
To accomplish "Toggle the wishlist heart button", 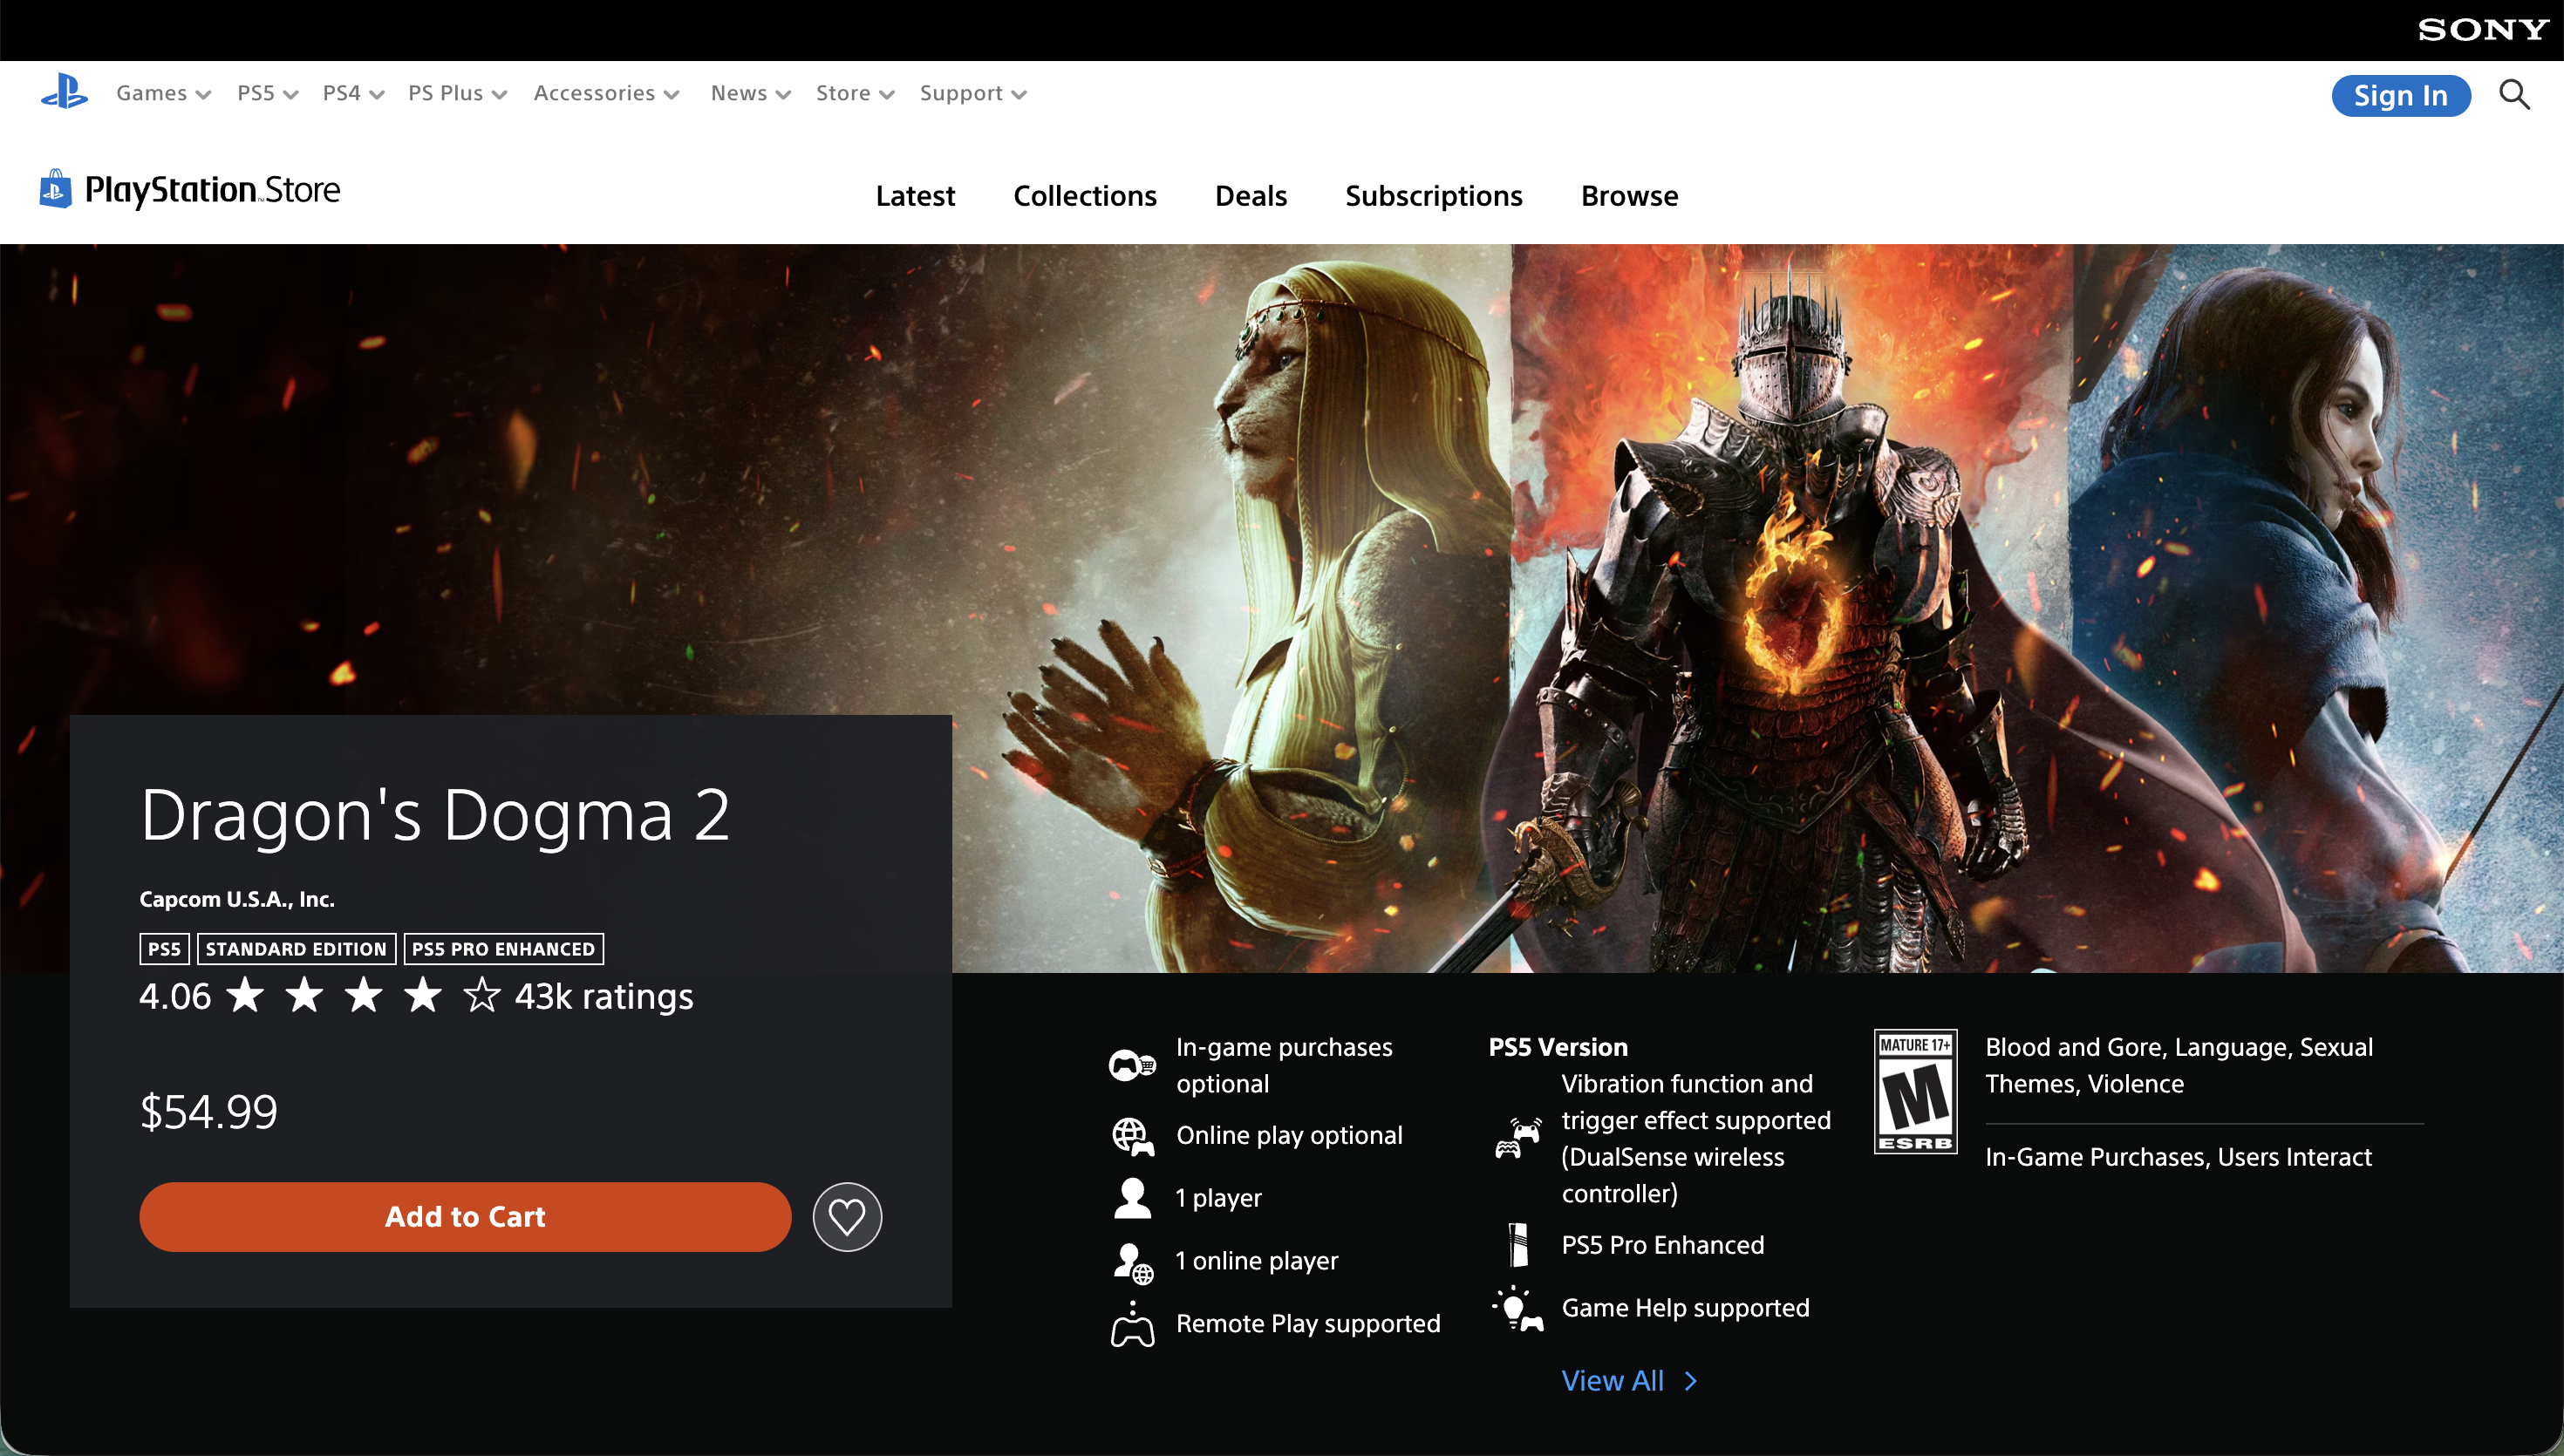I will click(847, 1217).
